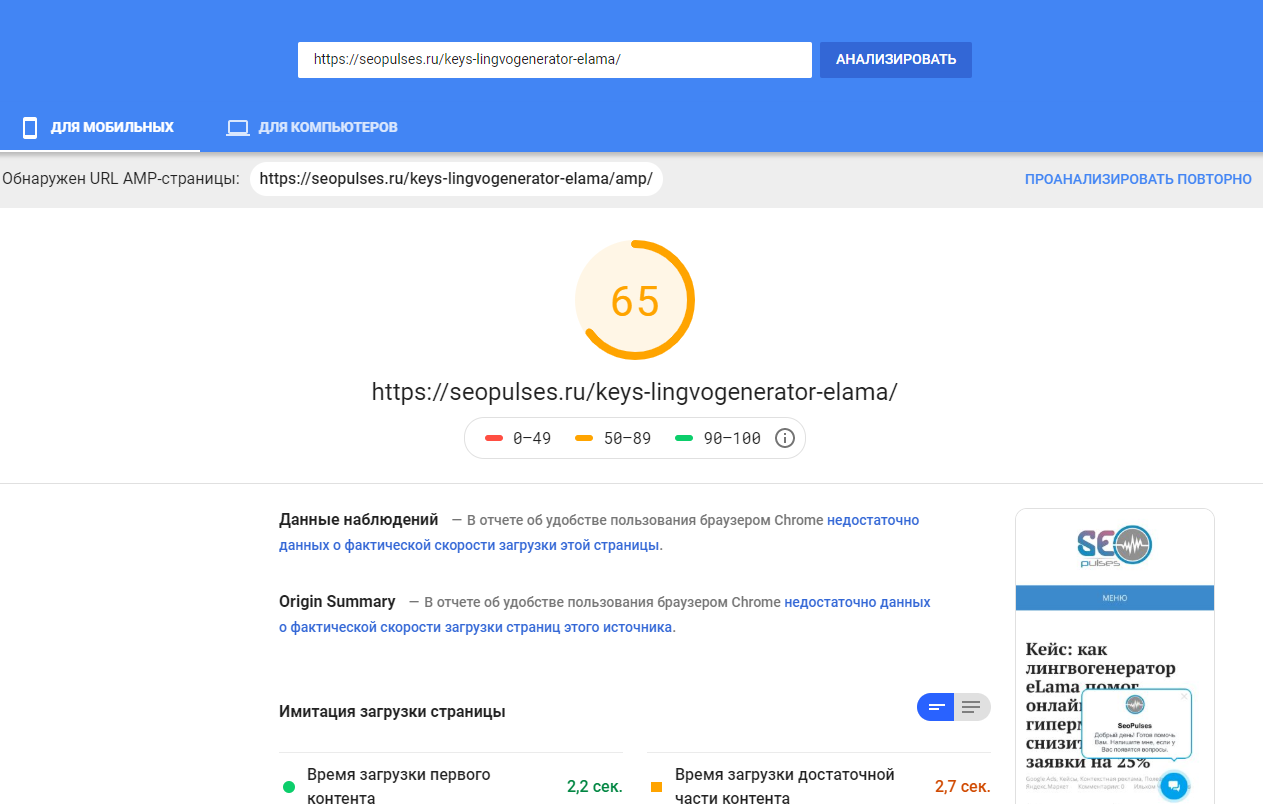1263x804 pixels.
Task: Click the green 90–100 legend marker
Action: pyautogui.click(x=684, y=438)
